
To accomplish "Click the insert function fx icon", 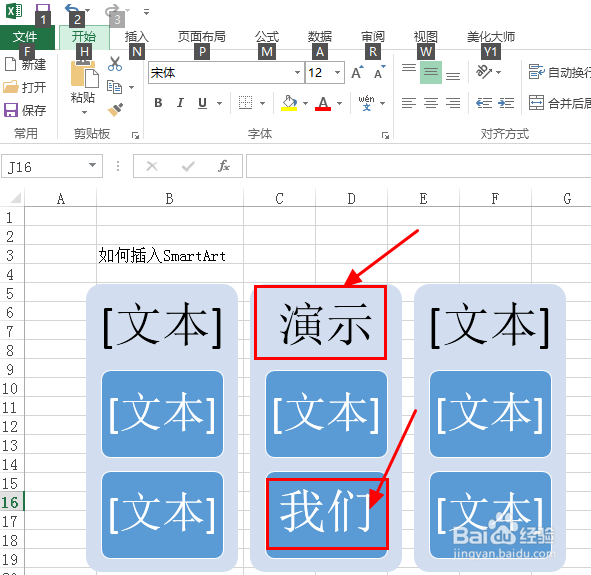I will click(224, 166).
